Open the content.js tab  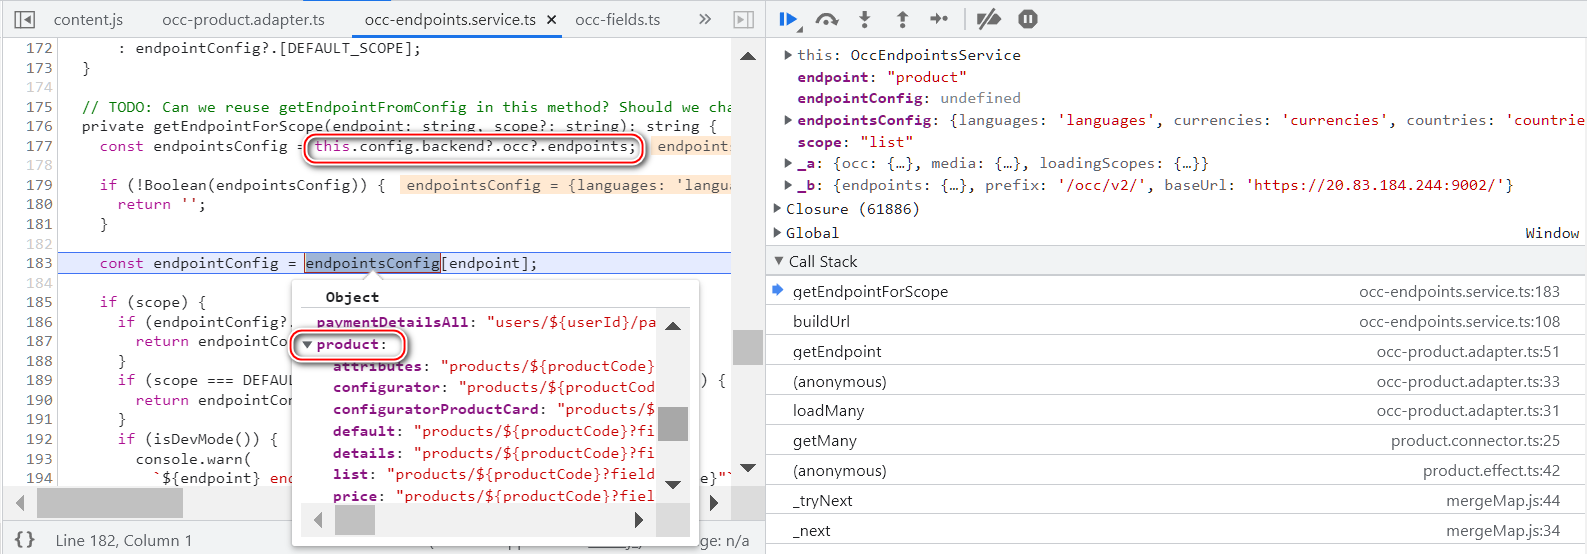coord(88,20)
